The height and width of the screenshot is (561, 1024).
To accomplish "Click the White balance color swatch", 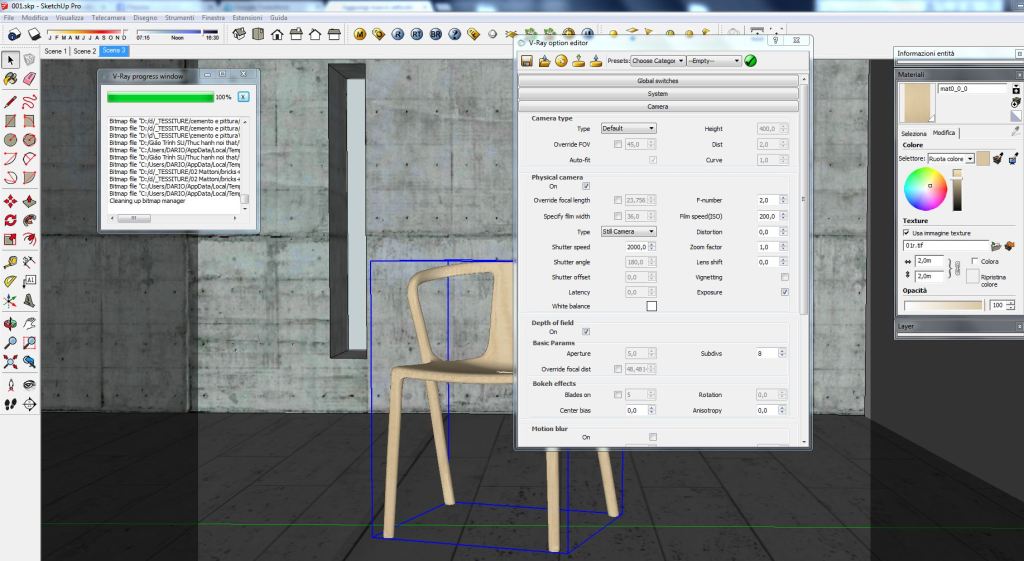I will click(x=651, y=306).
